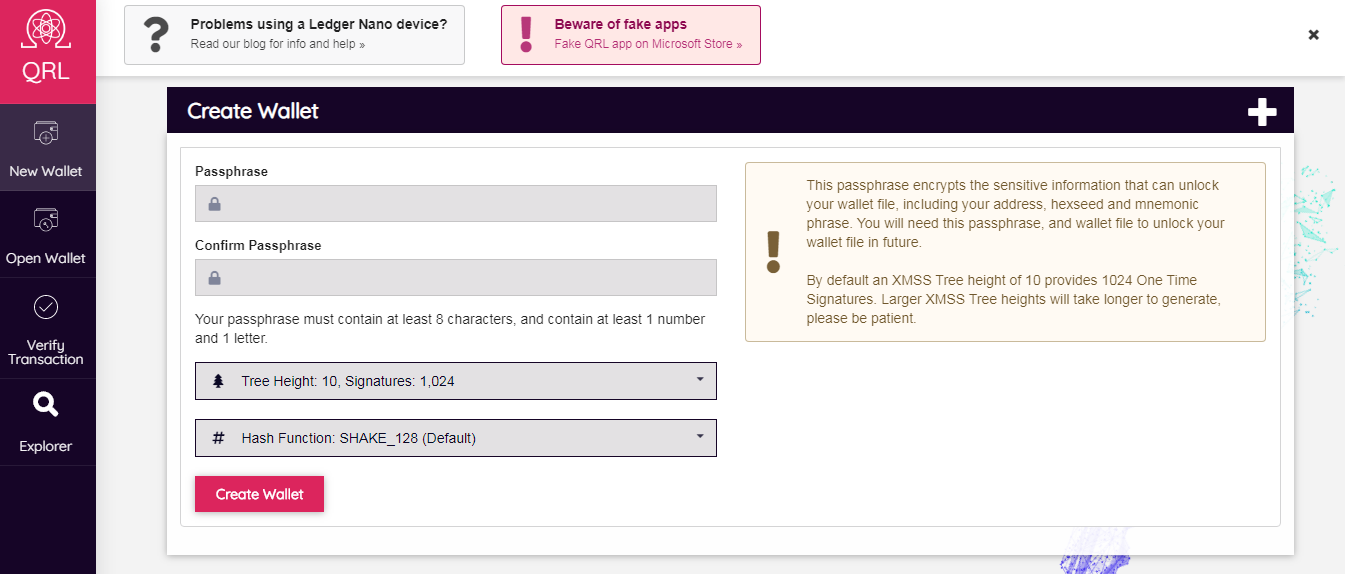
Task: Click the tree icon in Tree Height selector
Action: 219,381
